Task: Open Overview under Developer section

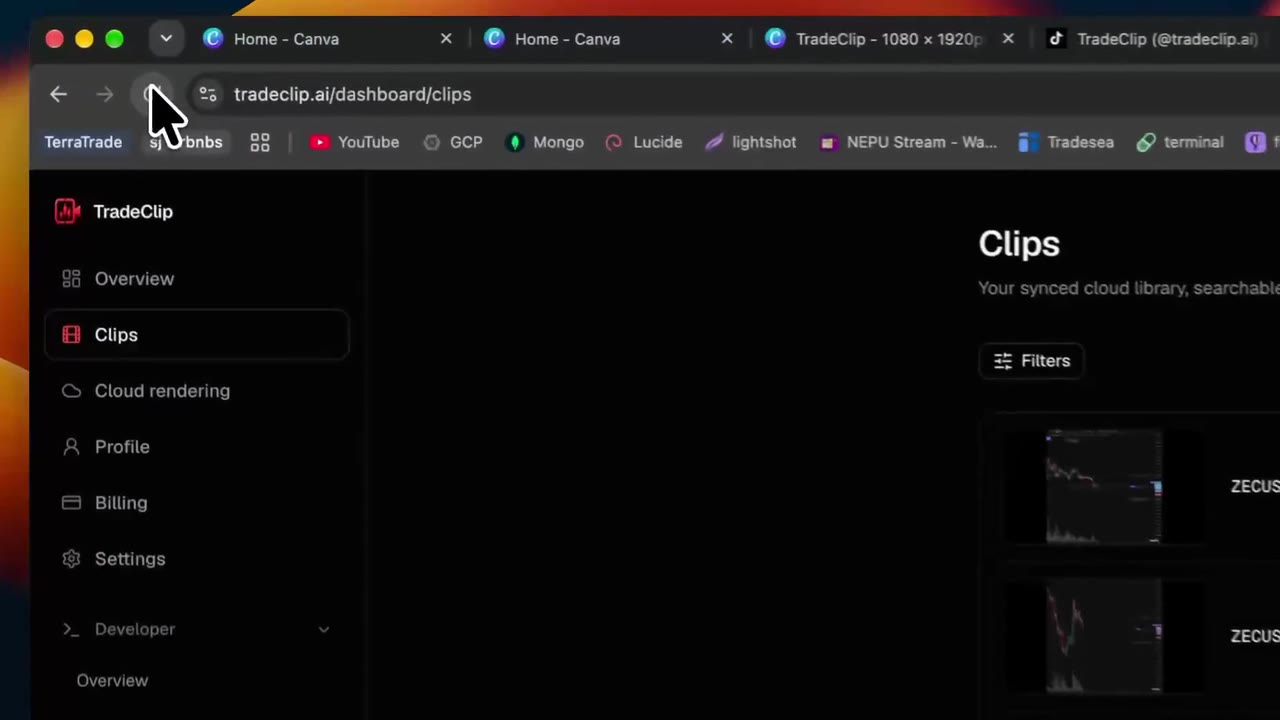Action: pyautogui.click(x=112, y=681)
